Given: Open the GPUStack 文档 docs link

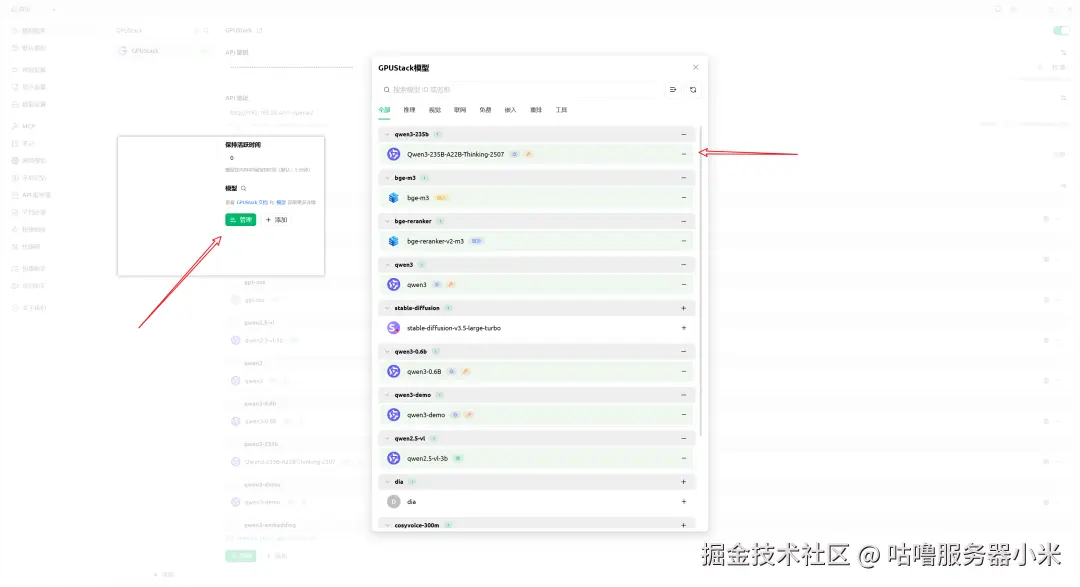Looking at the screenshot, I should point(252,203).
